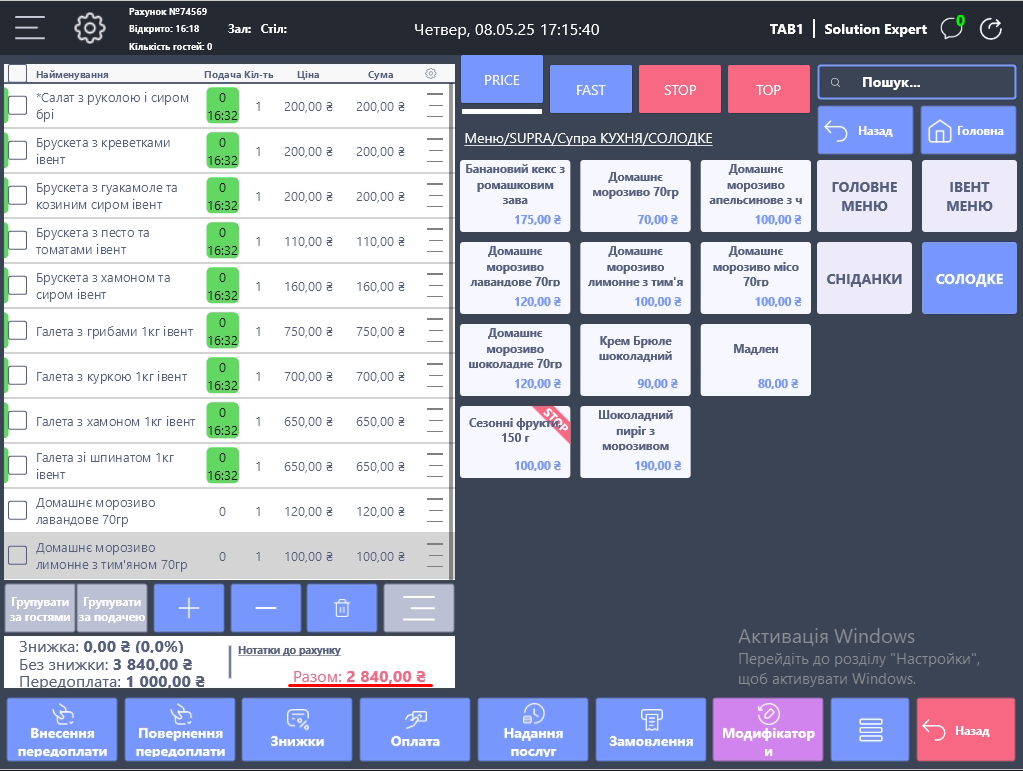Open the list-lines button beside trash
The image size is (1023, 771).
coord(419,608)
